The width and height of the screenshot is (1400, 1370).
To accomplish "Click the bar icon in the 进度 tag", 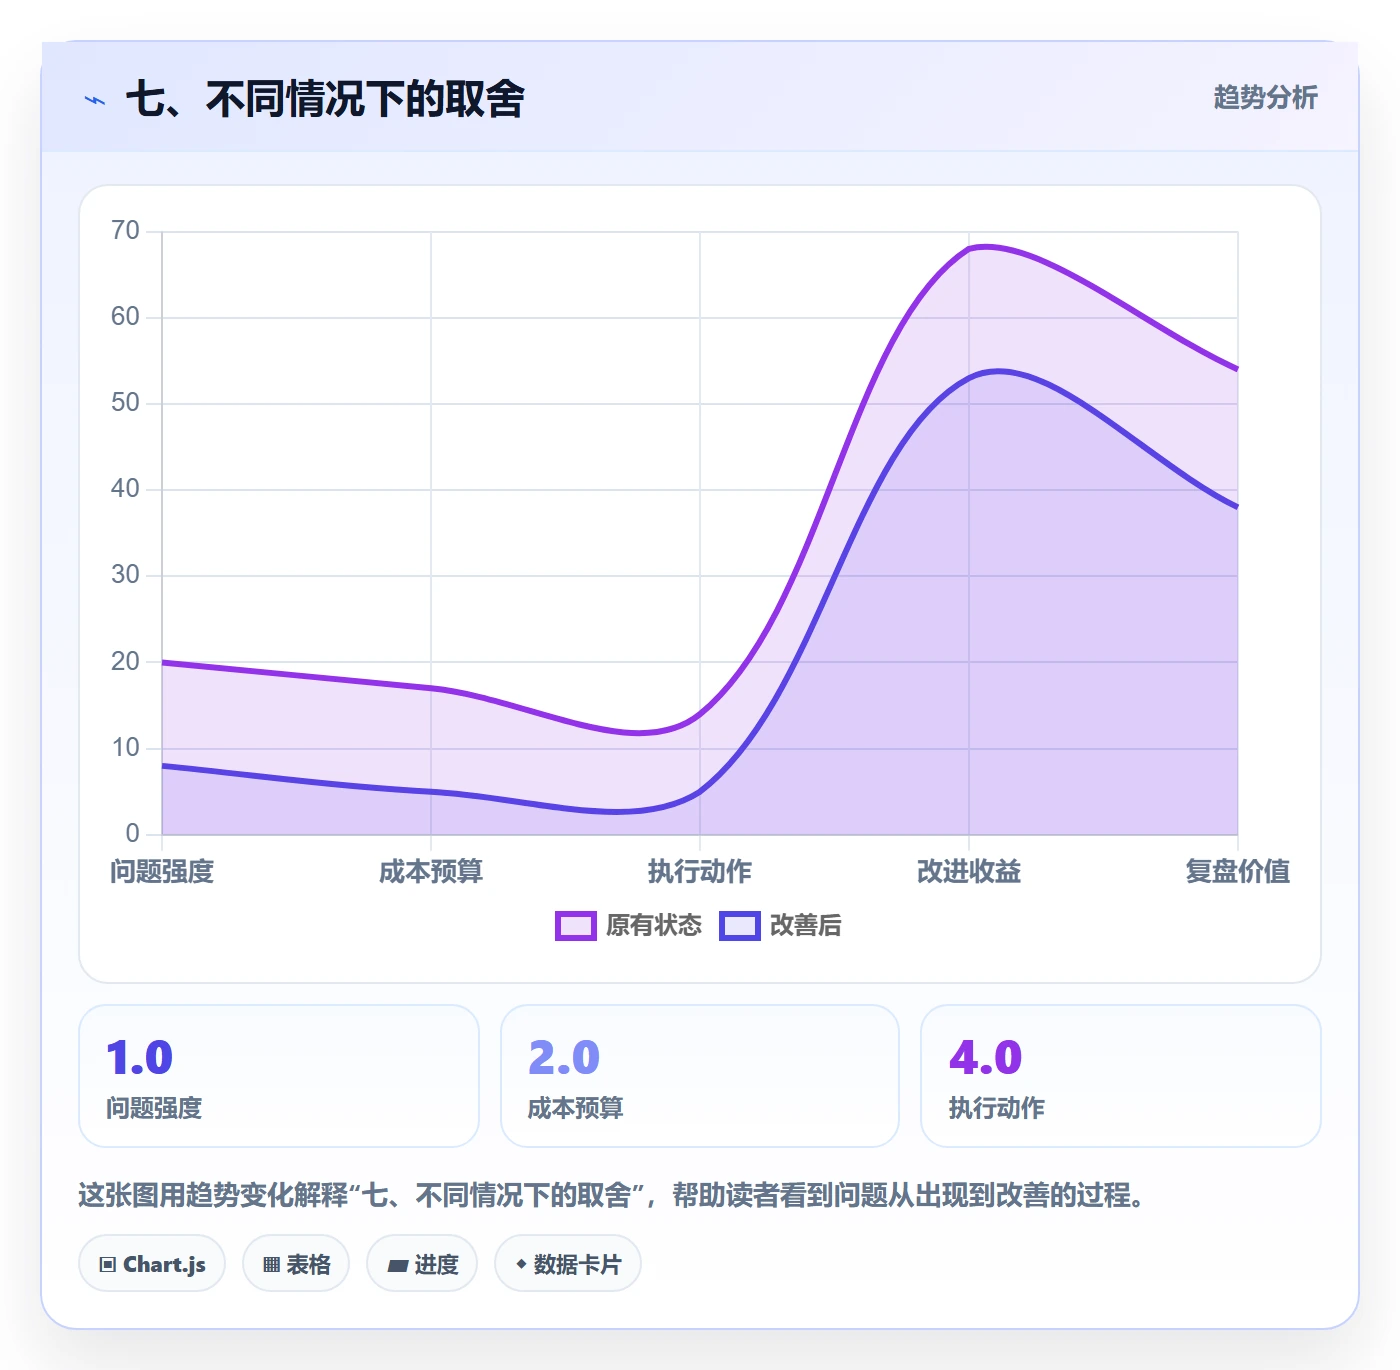I will (397, 1265).
